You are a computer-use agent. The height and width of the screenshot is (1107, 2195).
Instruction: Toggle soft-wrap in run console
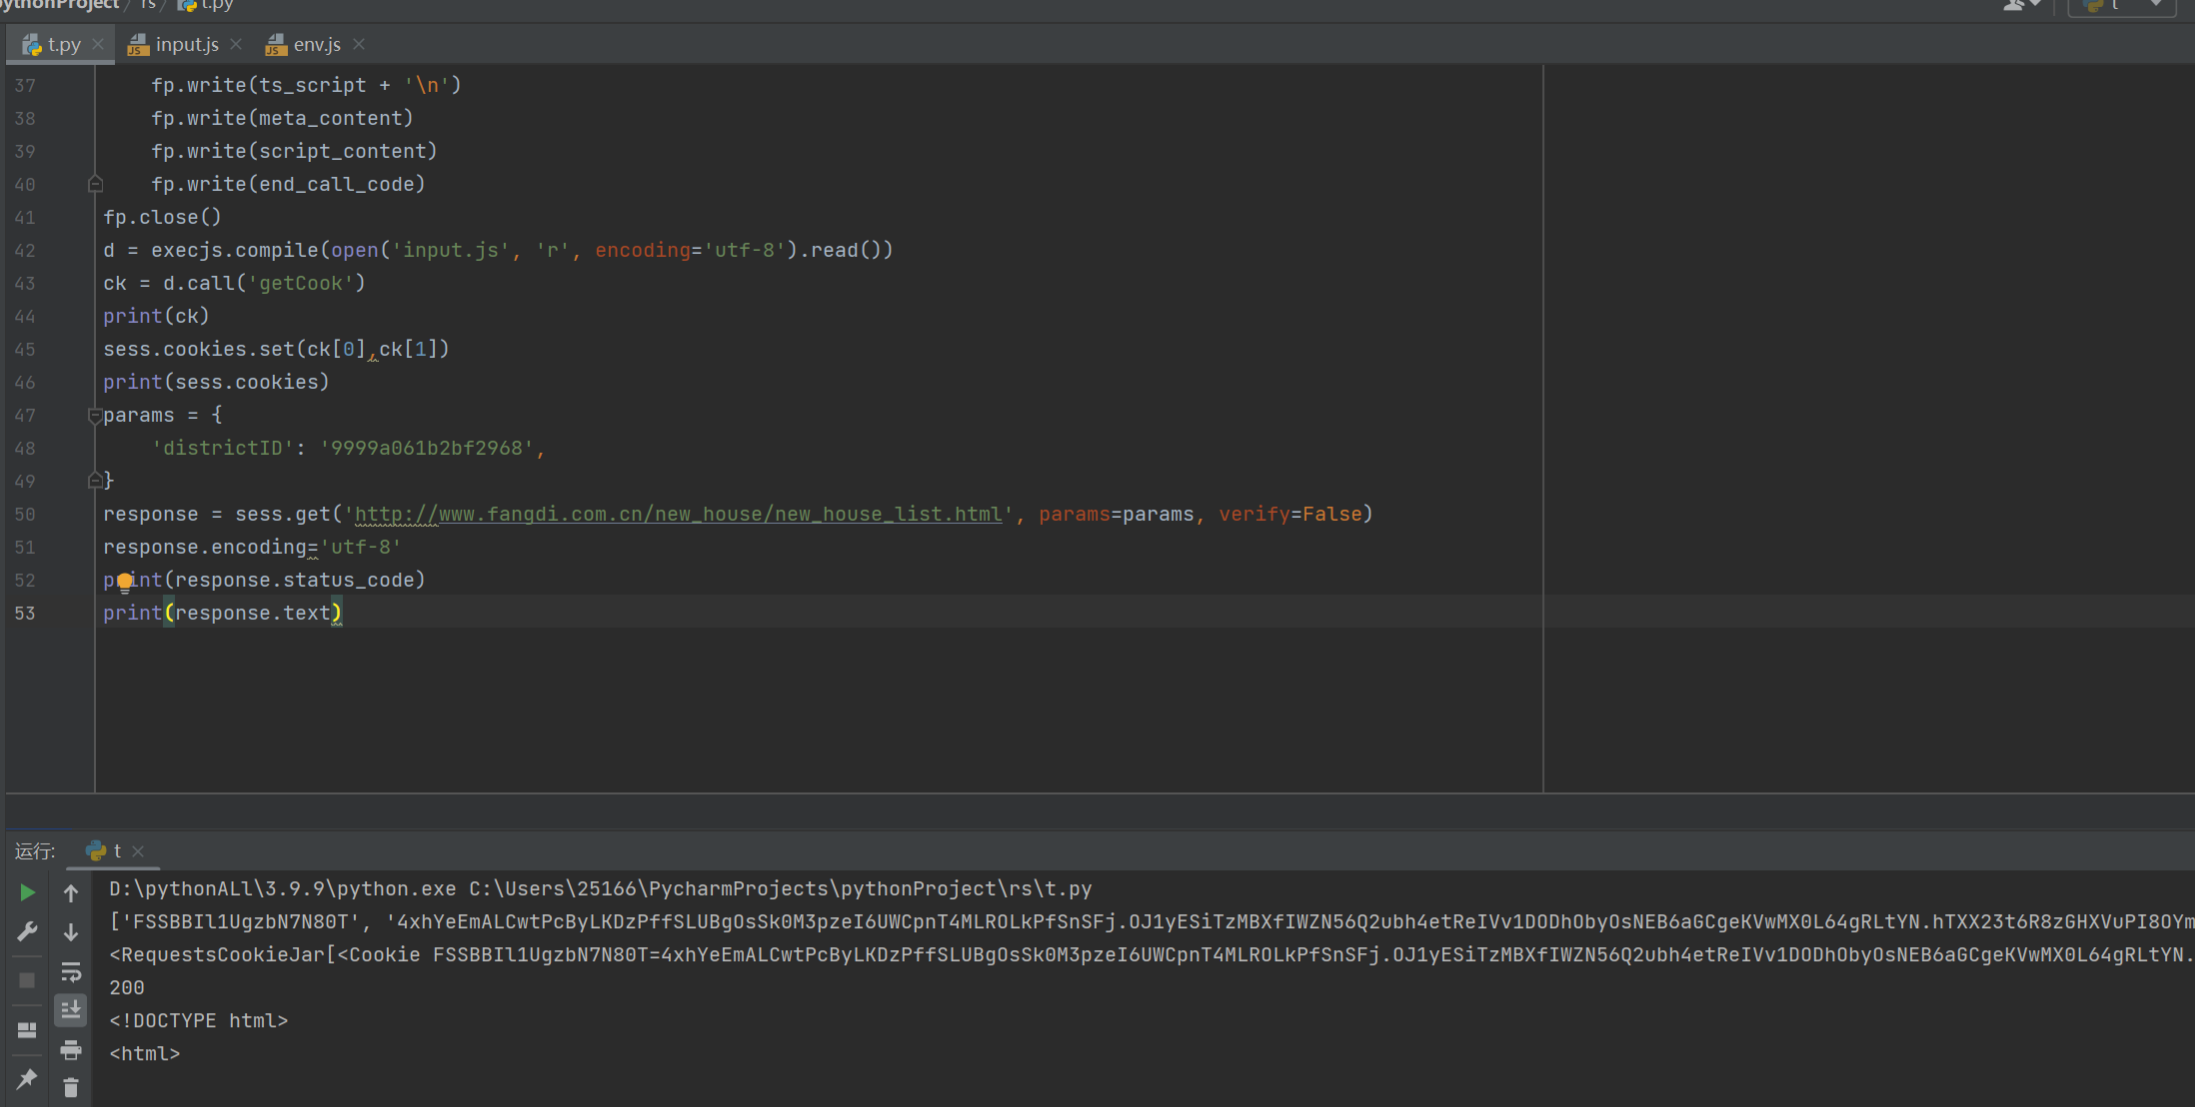point(71,972)
